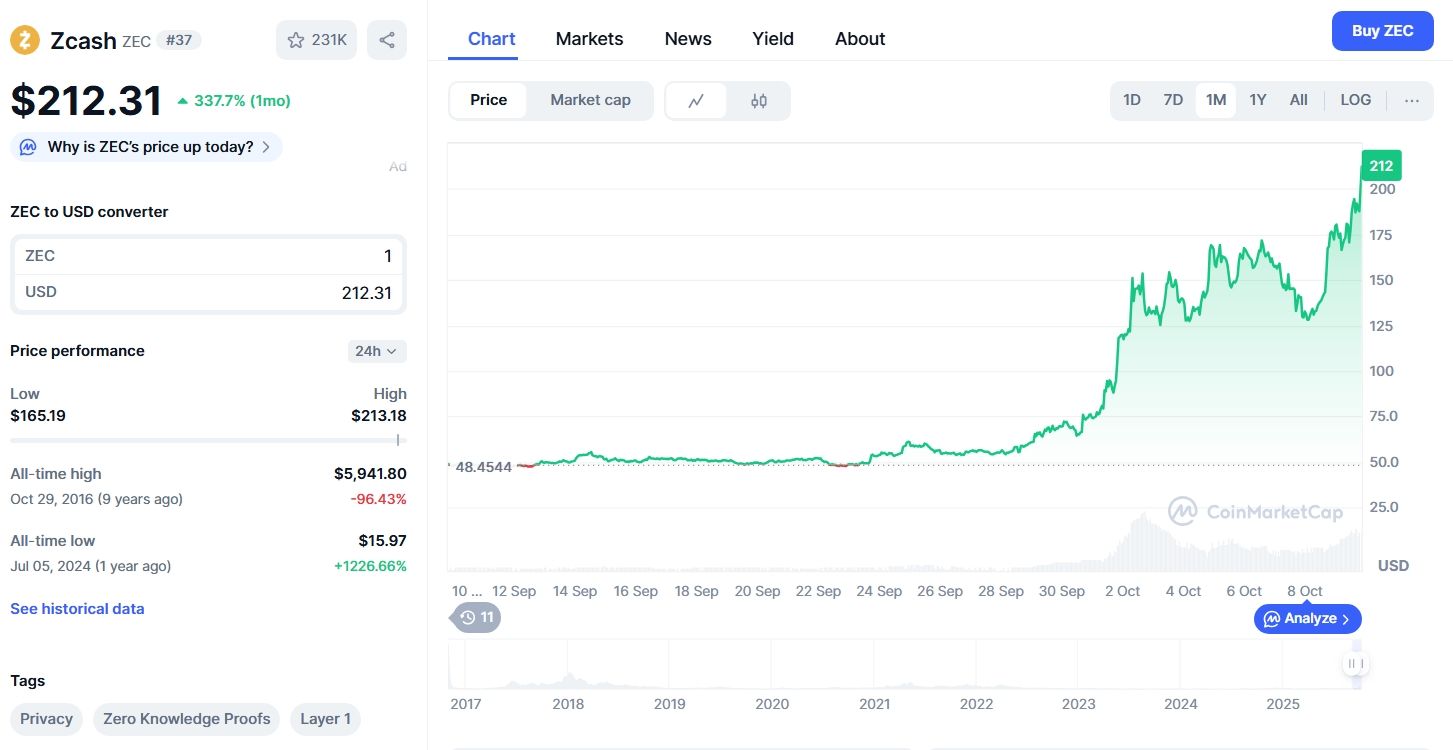Click the ZEC amount input field
The image size is (1453, 750).
208,256
